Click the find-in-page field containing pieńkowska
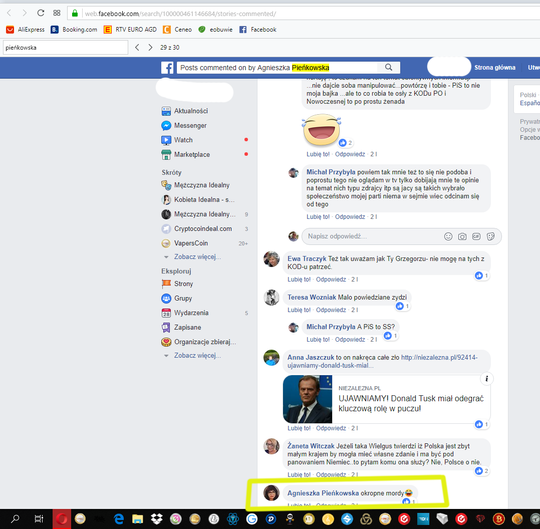The height and width of the screenshot is (529, 540). [65, 48]
